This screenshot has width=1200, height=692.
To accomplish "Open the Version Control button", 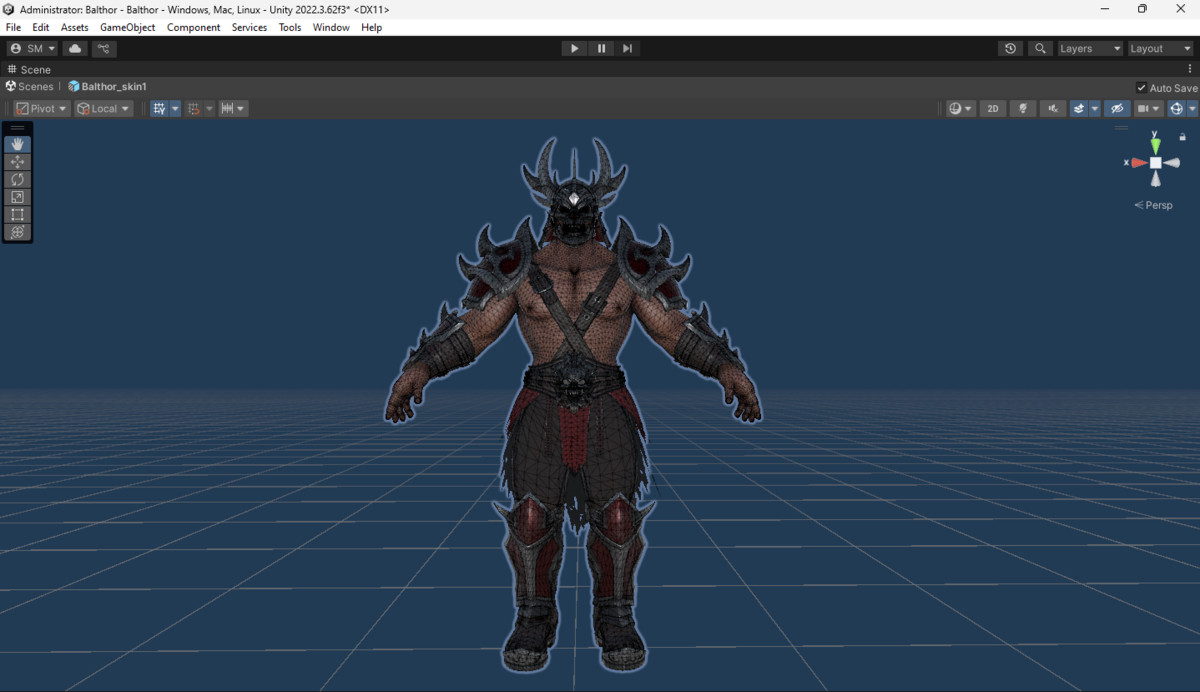I will (104, 48).
